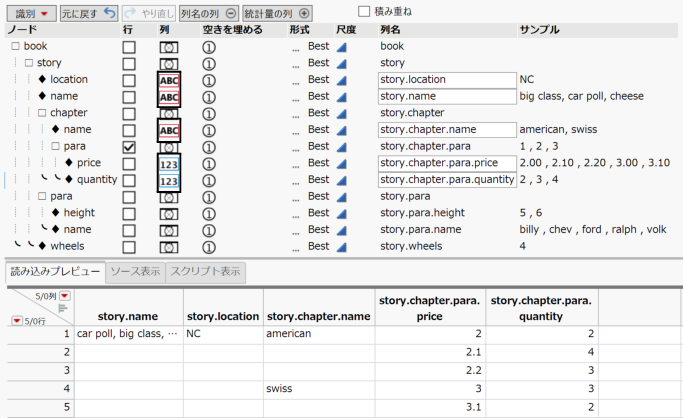Switch to the スクリプト表示 tab

click(x=204, y=271)
